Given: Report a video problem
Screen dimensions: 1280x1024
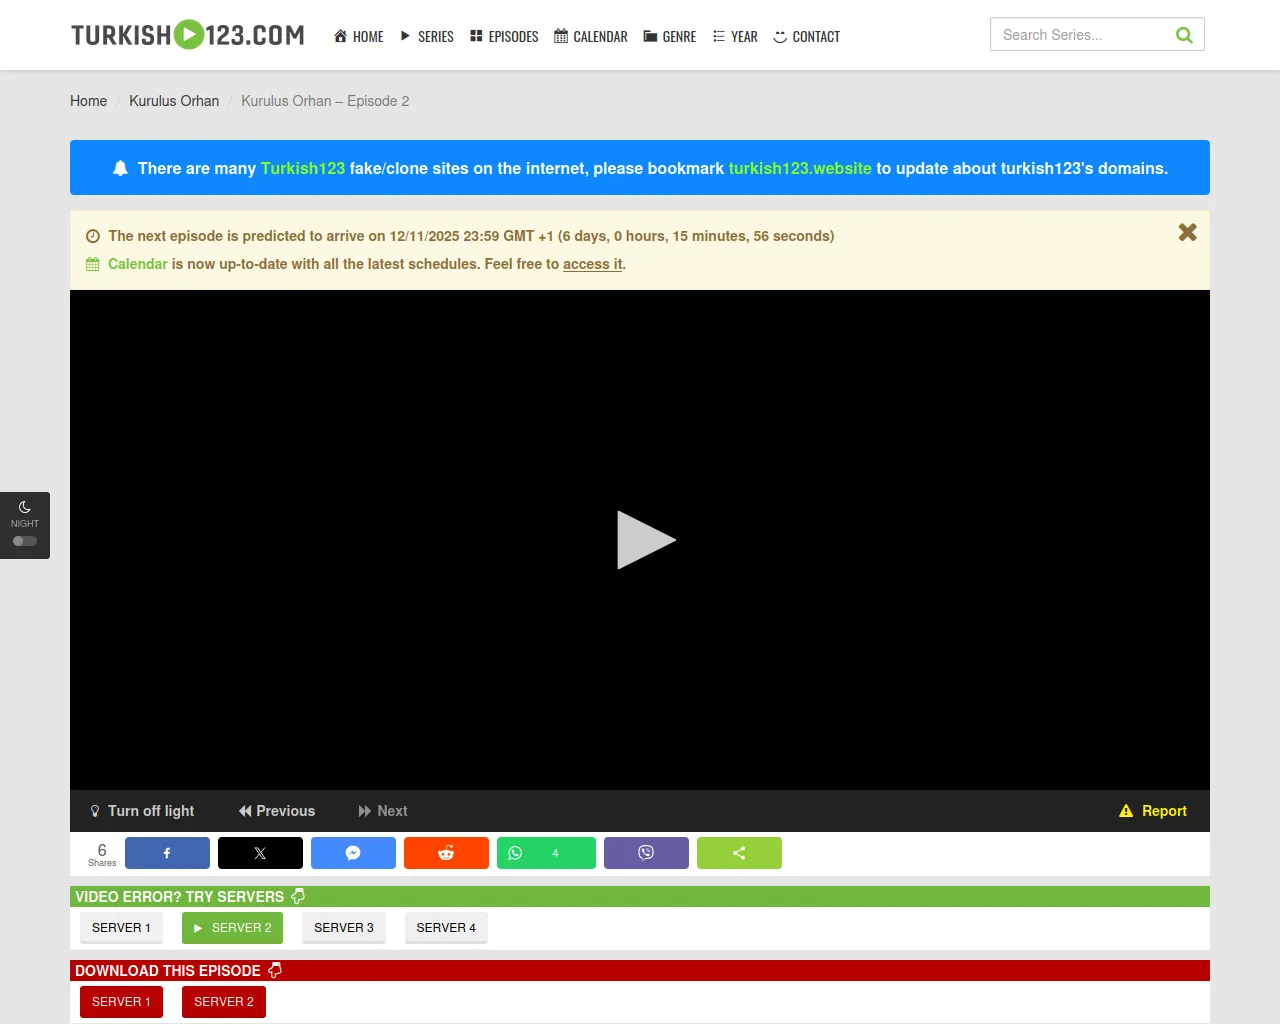Looking at the screenshot, I should (1153, 811).
